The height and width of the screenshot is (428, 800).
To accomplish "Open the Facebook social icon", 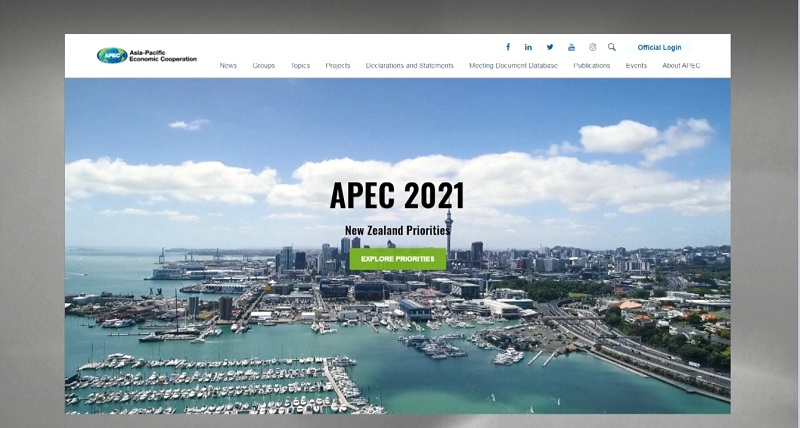I will pyautogui.click(x=507, y=47).
